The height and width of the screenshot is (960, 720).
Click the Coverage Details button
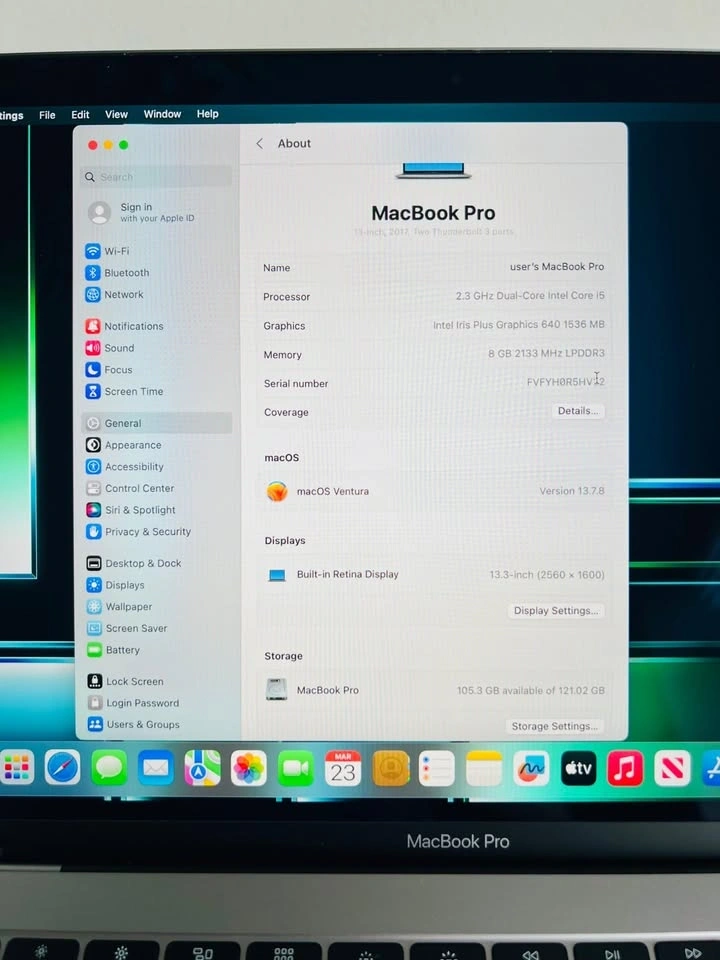click(577, 411)
